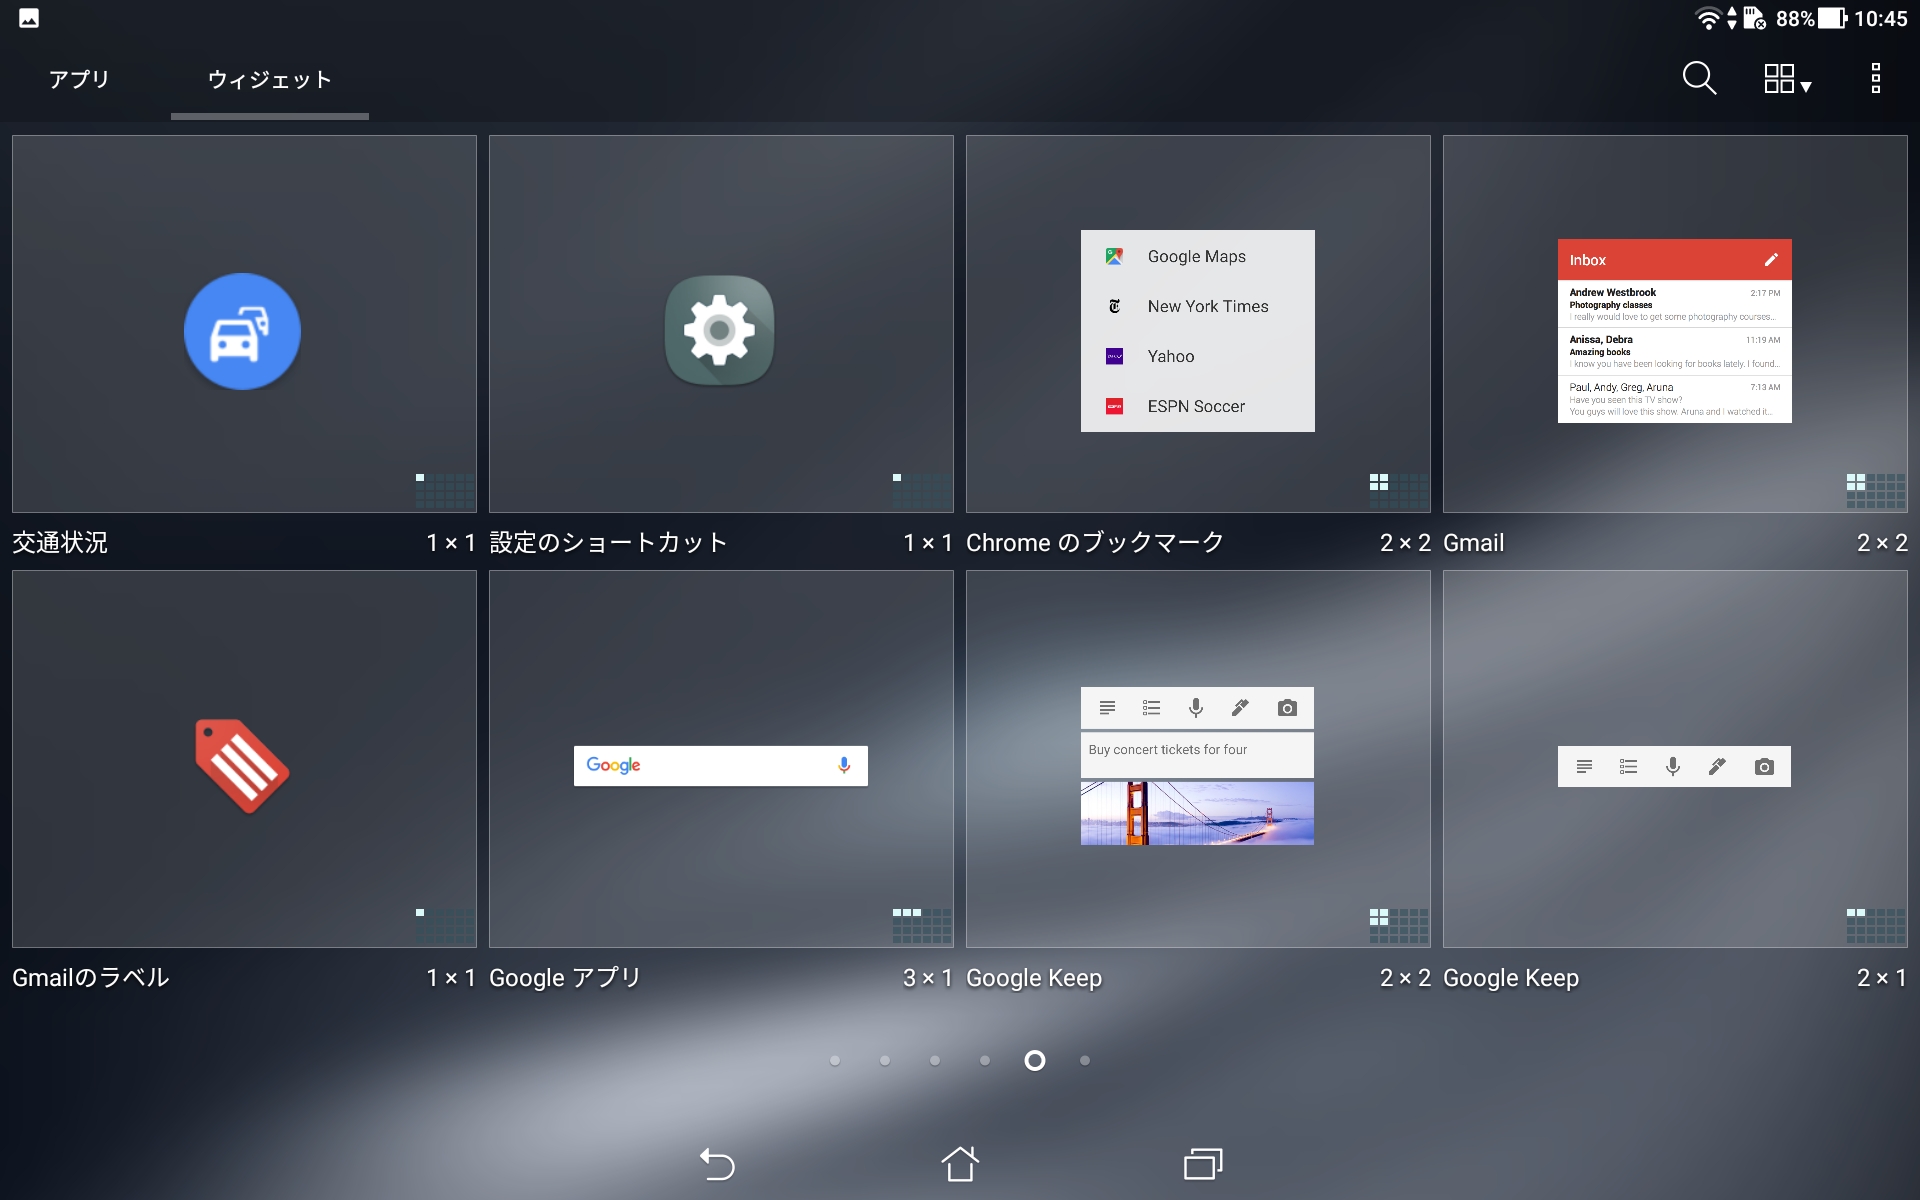The image size is (1920, 1200).
Task: Tap the picture notification icon in status bar
Action: (x=29, y=18)
